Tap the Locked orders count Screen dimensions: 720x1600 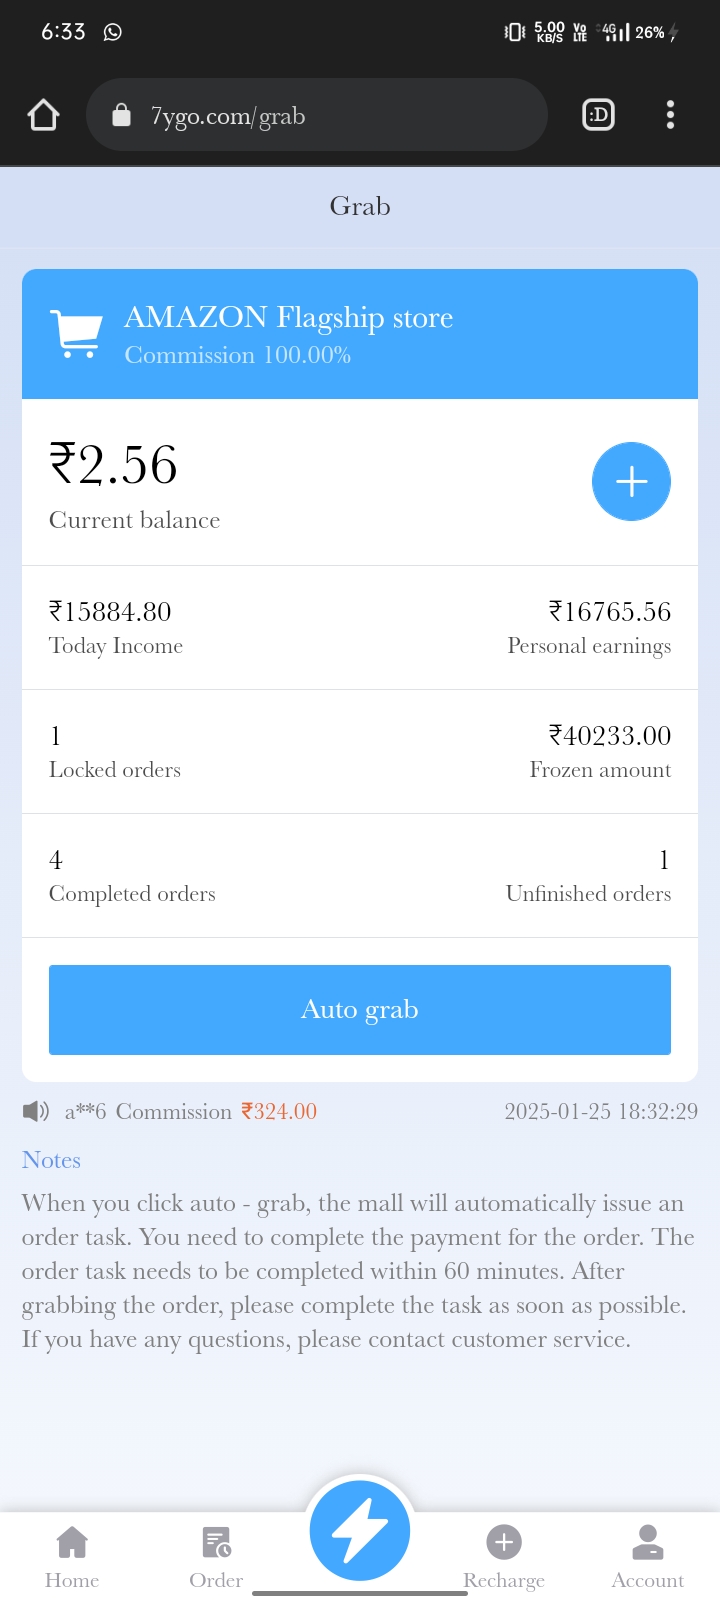click(x=56, y=736)
